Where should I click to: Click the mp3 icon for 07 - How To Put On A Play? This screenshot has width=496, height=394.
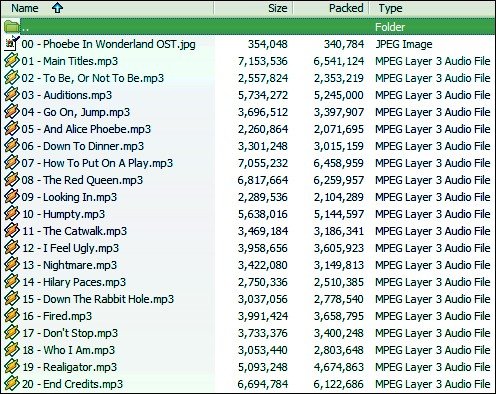11,163
